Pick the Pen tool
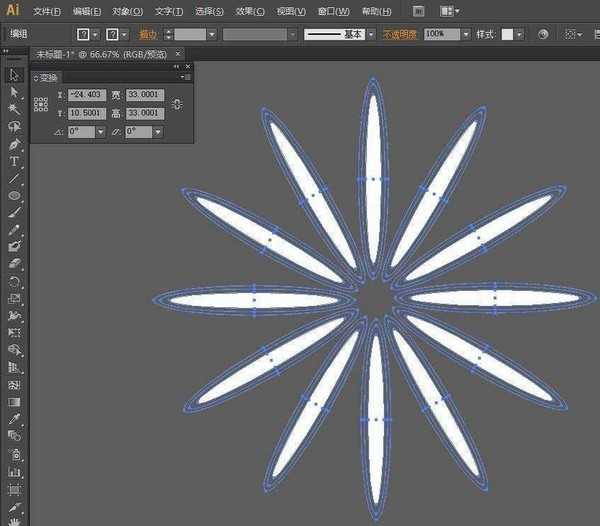The image size is (600, 526). [14, 144]
